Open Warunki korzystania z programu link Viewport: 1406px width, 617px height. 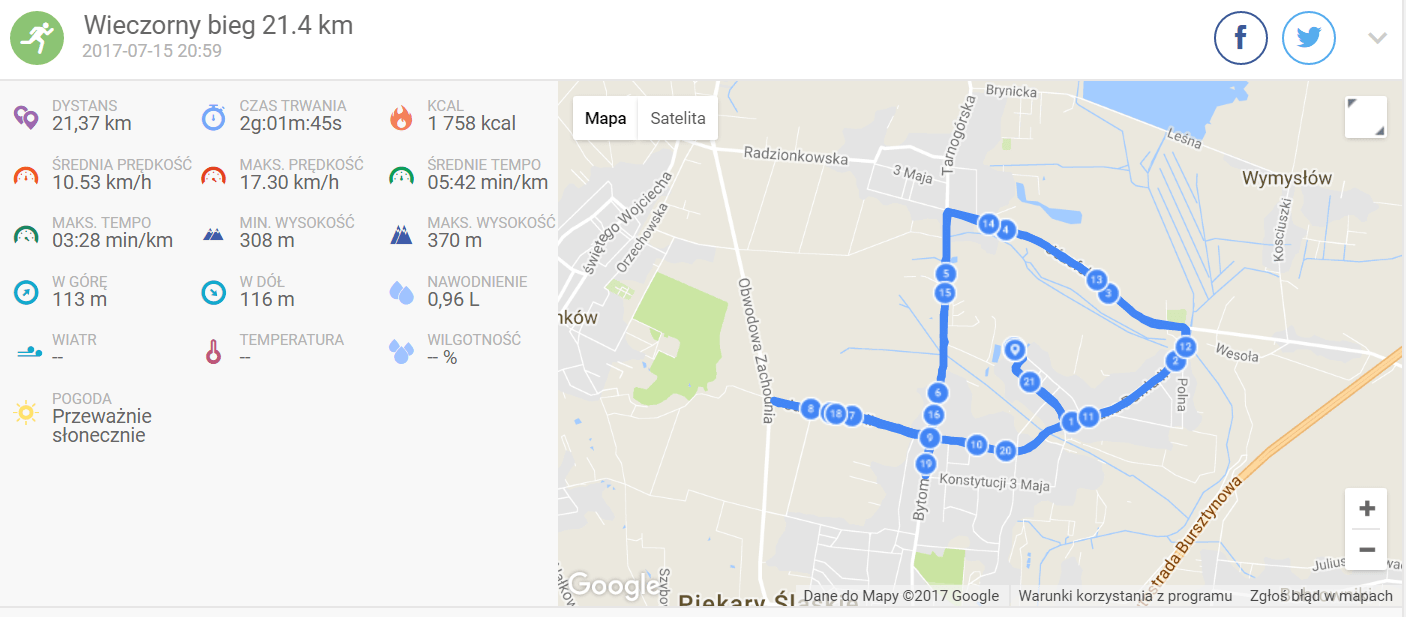pos(1125,596)
